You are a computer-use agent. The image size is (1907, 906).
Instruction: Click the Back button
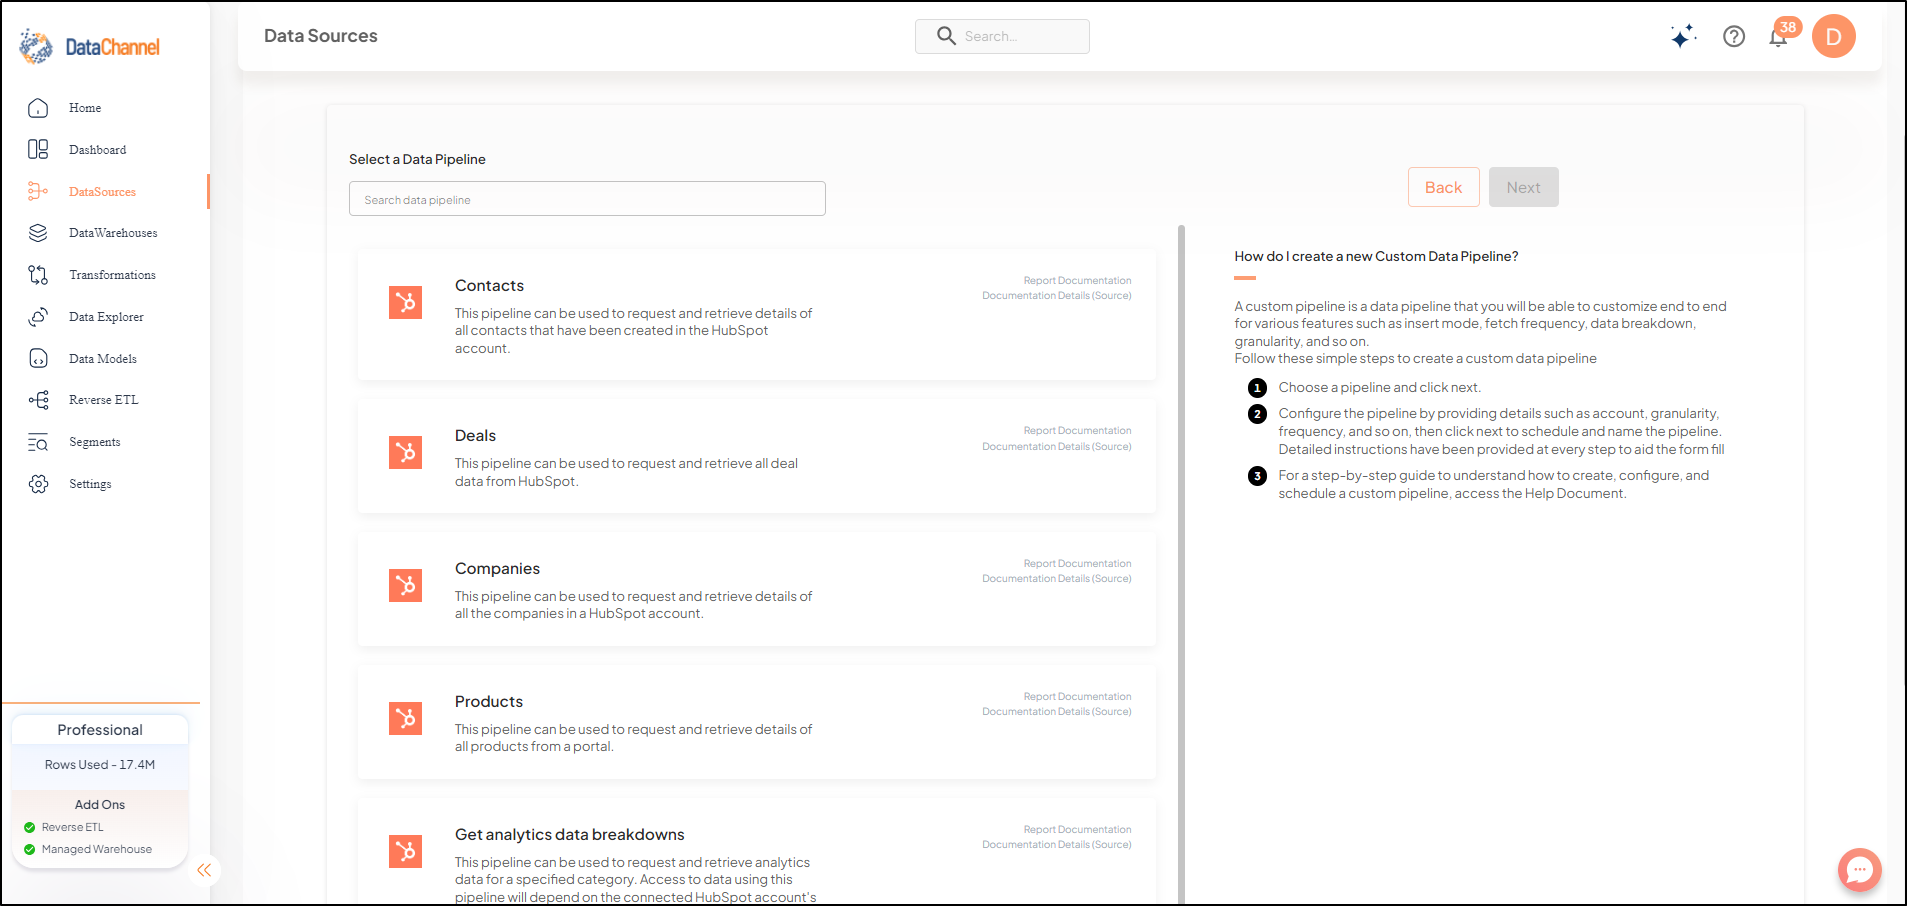point(1443,187)
